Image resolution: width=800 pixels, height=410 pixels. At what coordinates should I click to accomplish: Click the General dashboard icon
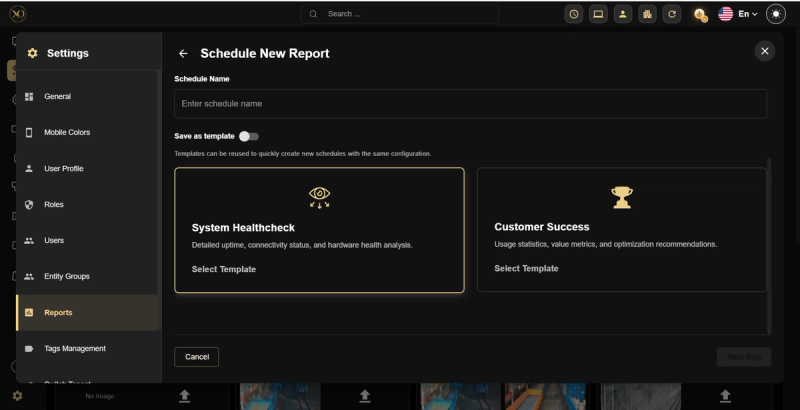[x=29, y=96]
